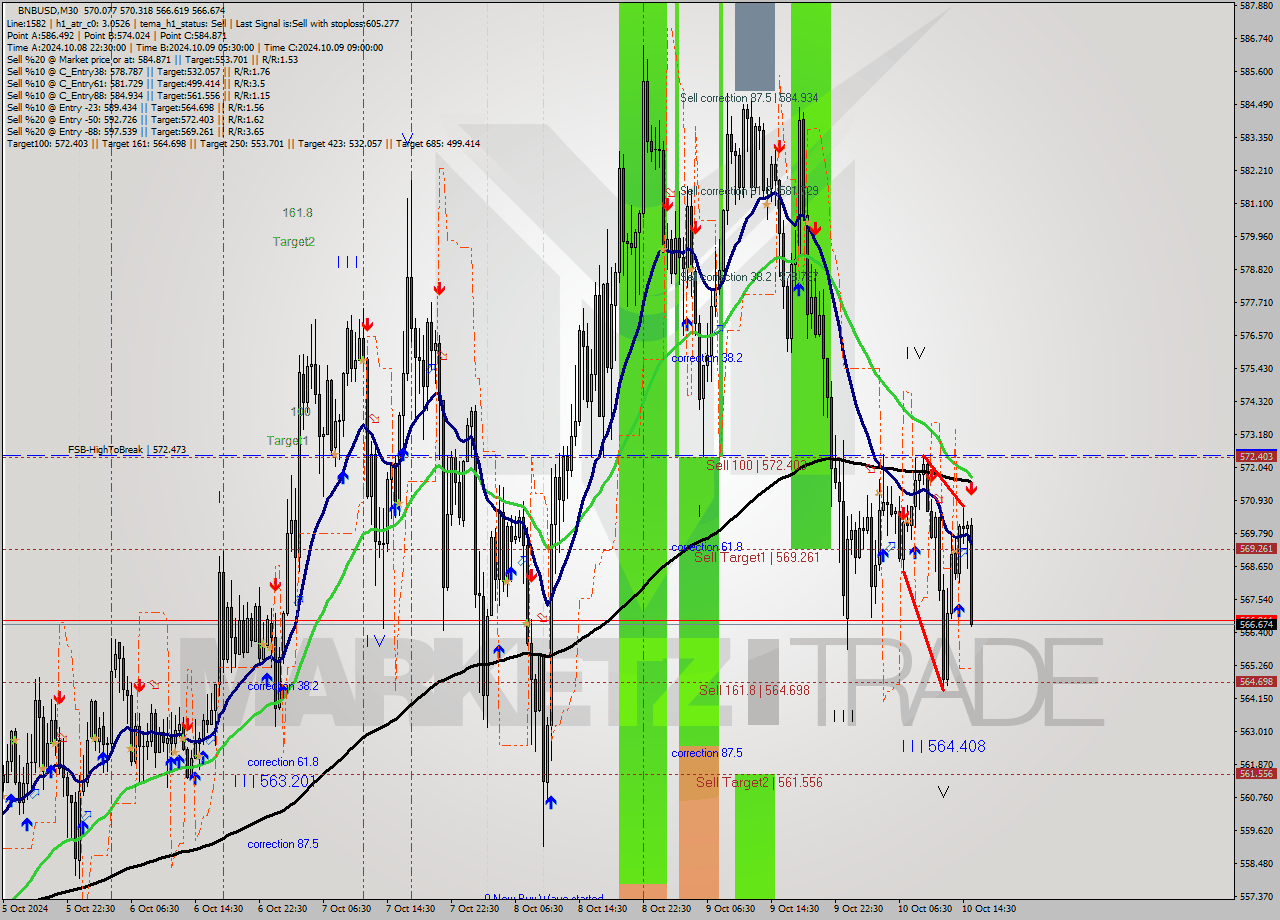Select the red 572.403 price tag
The height and width of the screenshot is (920, 1280).
click(1256, 456)
